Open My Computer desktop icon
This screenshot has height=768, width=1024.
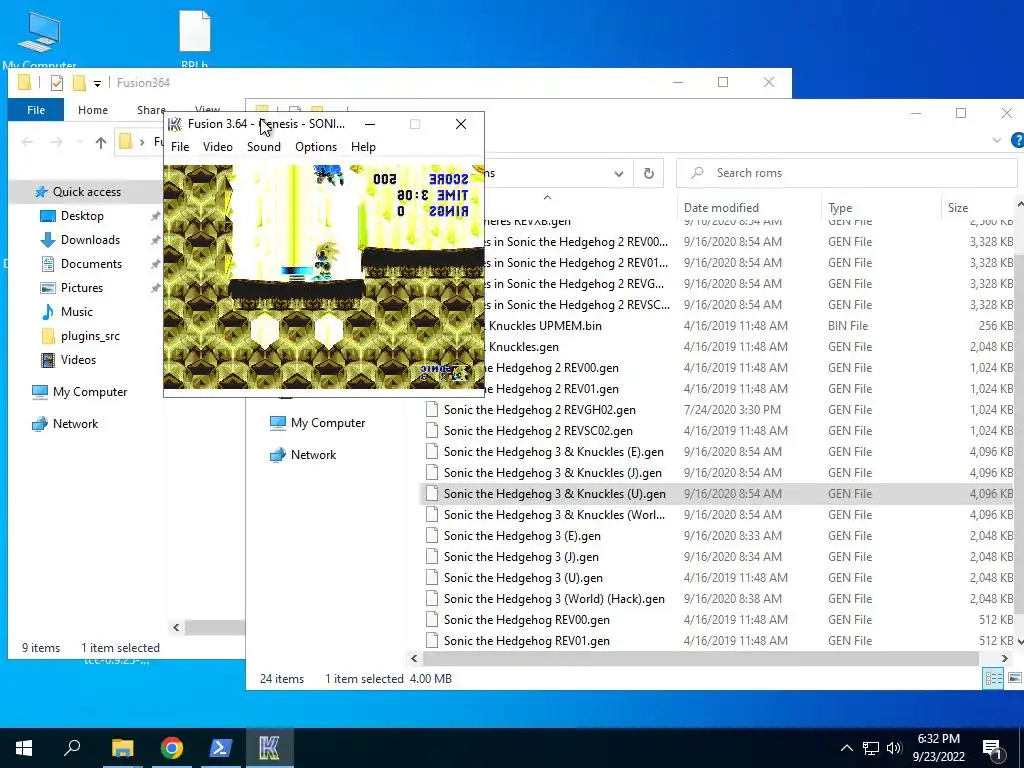coord(39,39)
